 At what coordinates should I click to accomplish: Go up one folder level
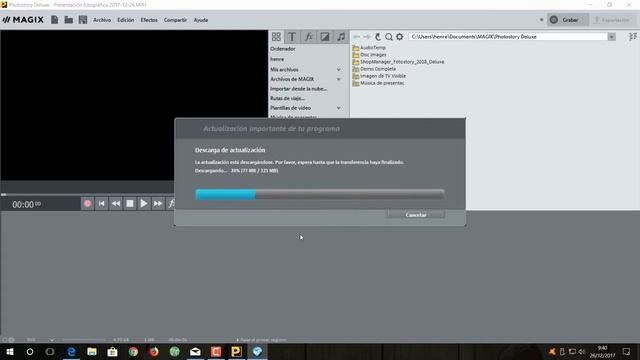[378, 37]
